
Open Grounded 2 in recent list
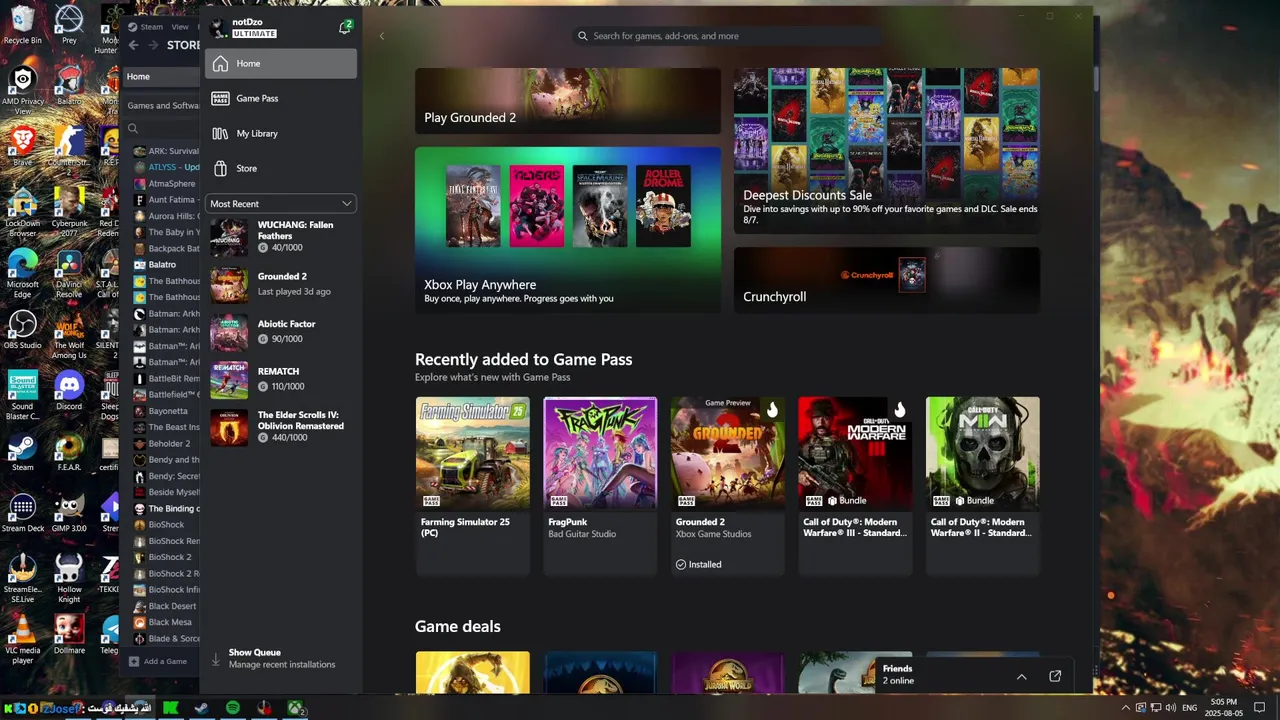coord(281,284)
